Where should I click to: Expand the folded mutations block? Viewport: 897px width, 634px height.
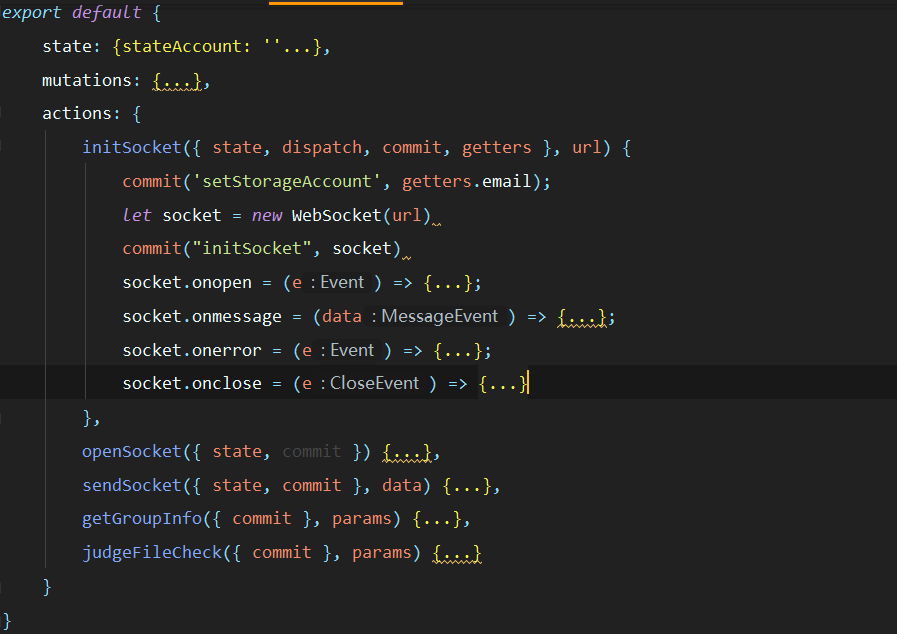pos(177,81)
